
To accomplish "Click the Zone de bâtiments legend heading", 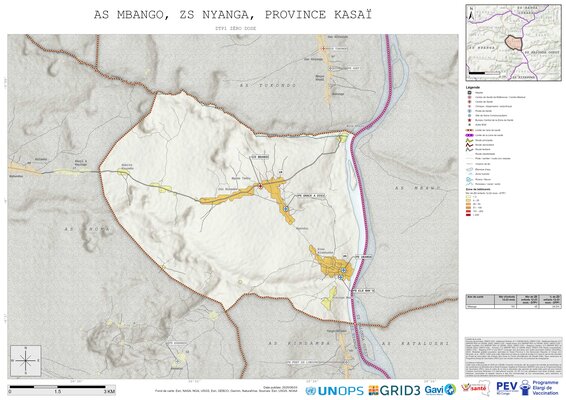I will 478,189.
